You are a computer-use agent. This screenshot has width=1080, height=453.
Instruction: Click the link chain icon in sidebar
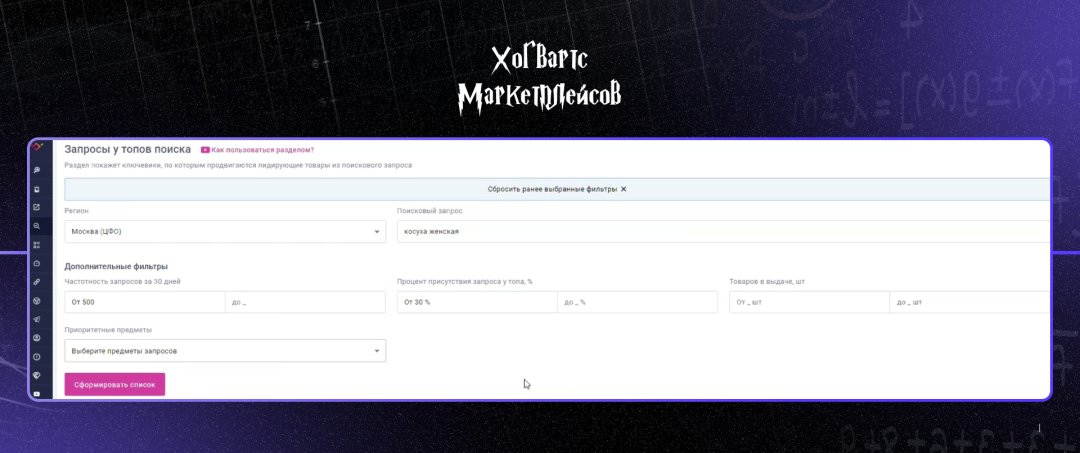(37, 282)
